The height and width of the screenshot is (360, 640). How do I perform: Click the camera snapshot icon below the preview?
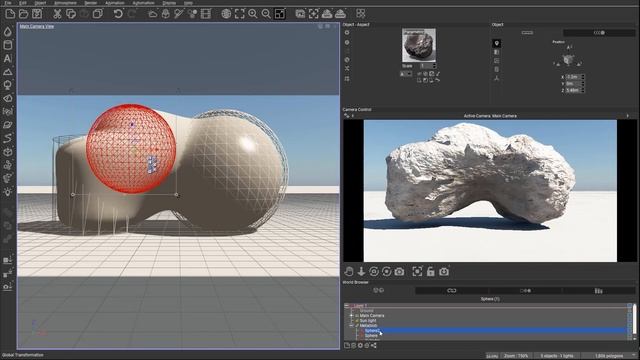point(399,271)
